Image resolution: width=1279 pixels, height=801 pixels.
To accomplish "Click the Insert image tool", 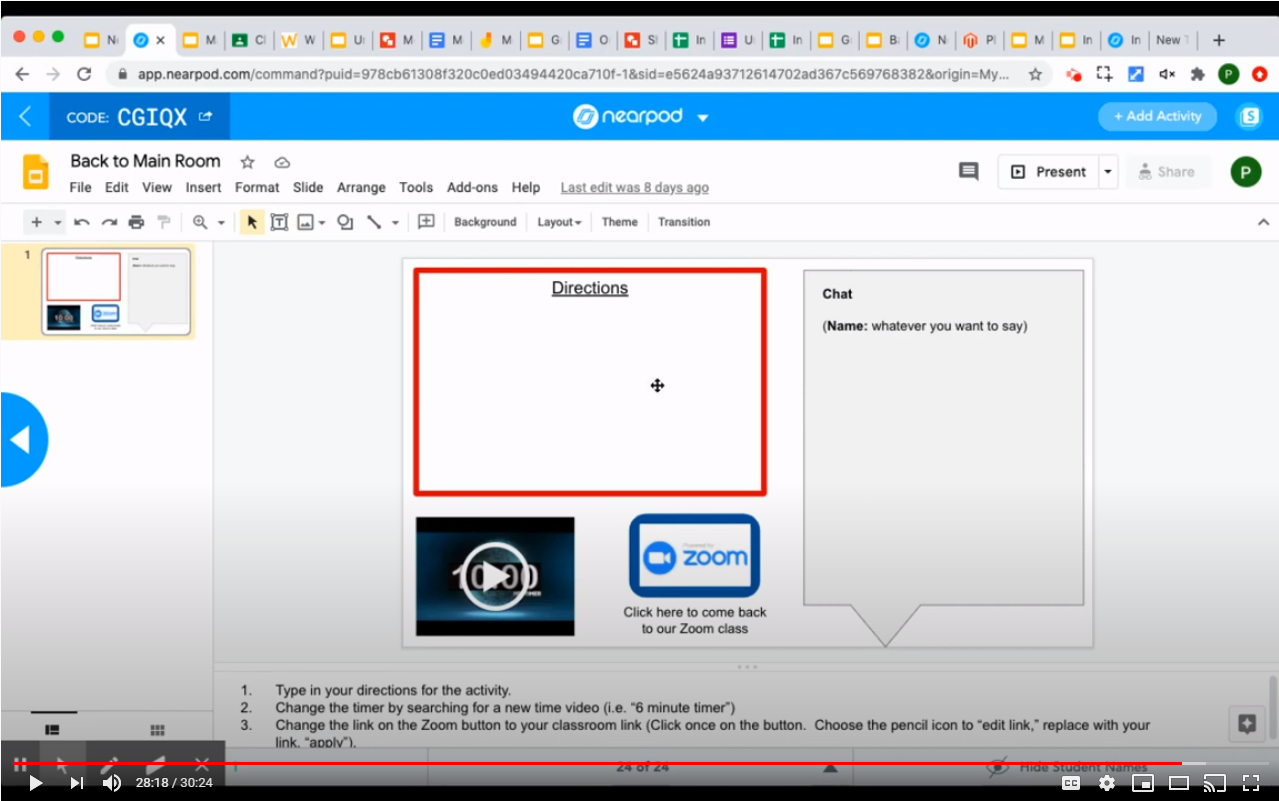I will point(305,222).
